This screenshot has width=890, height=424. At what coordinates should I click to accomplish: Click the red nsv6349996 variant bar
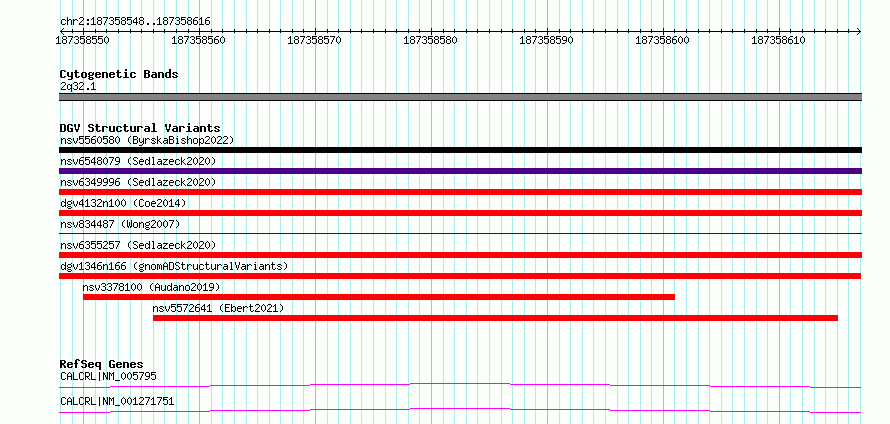460,192
